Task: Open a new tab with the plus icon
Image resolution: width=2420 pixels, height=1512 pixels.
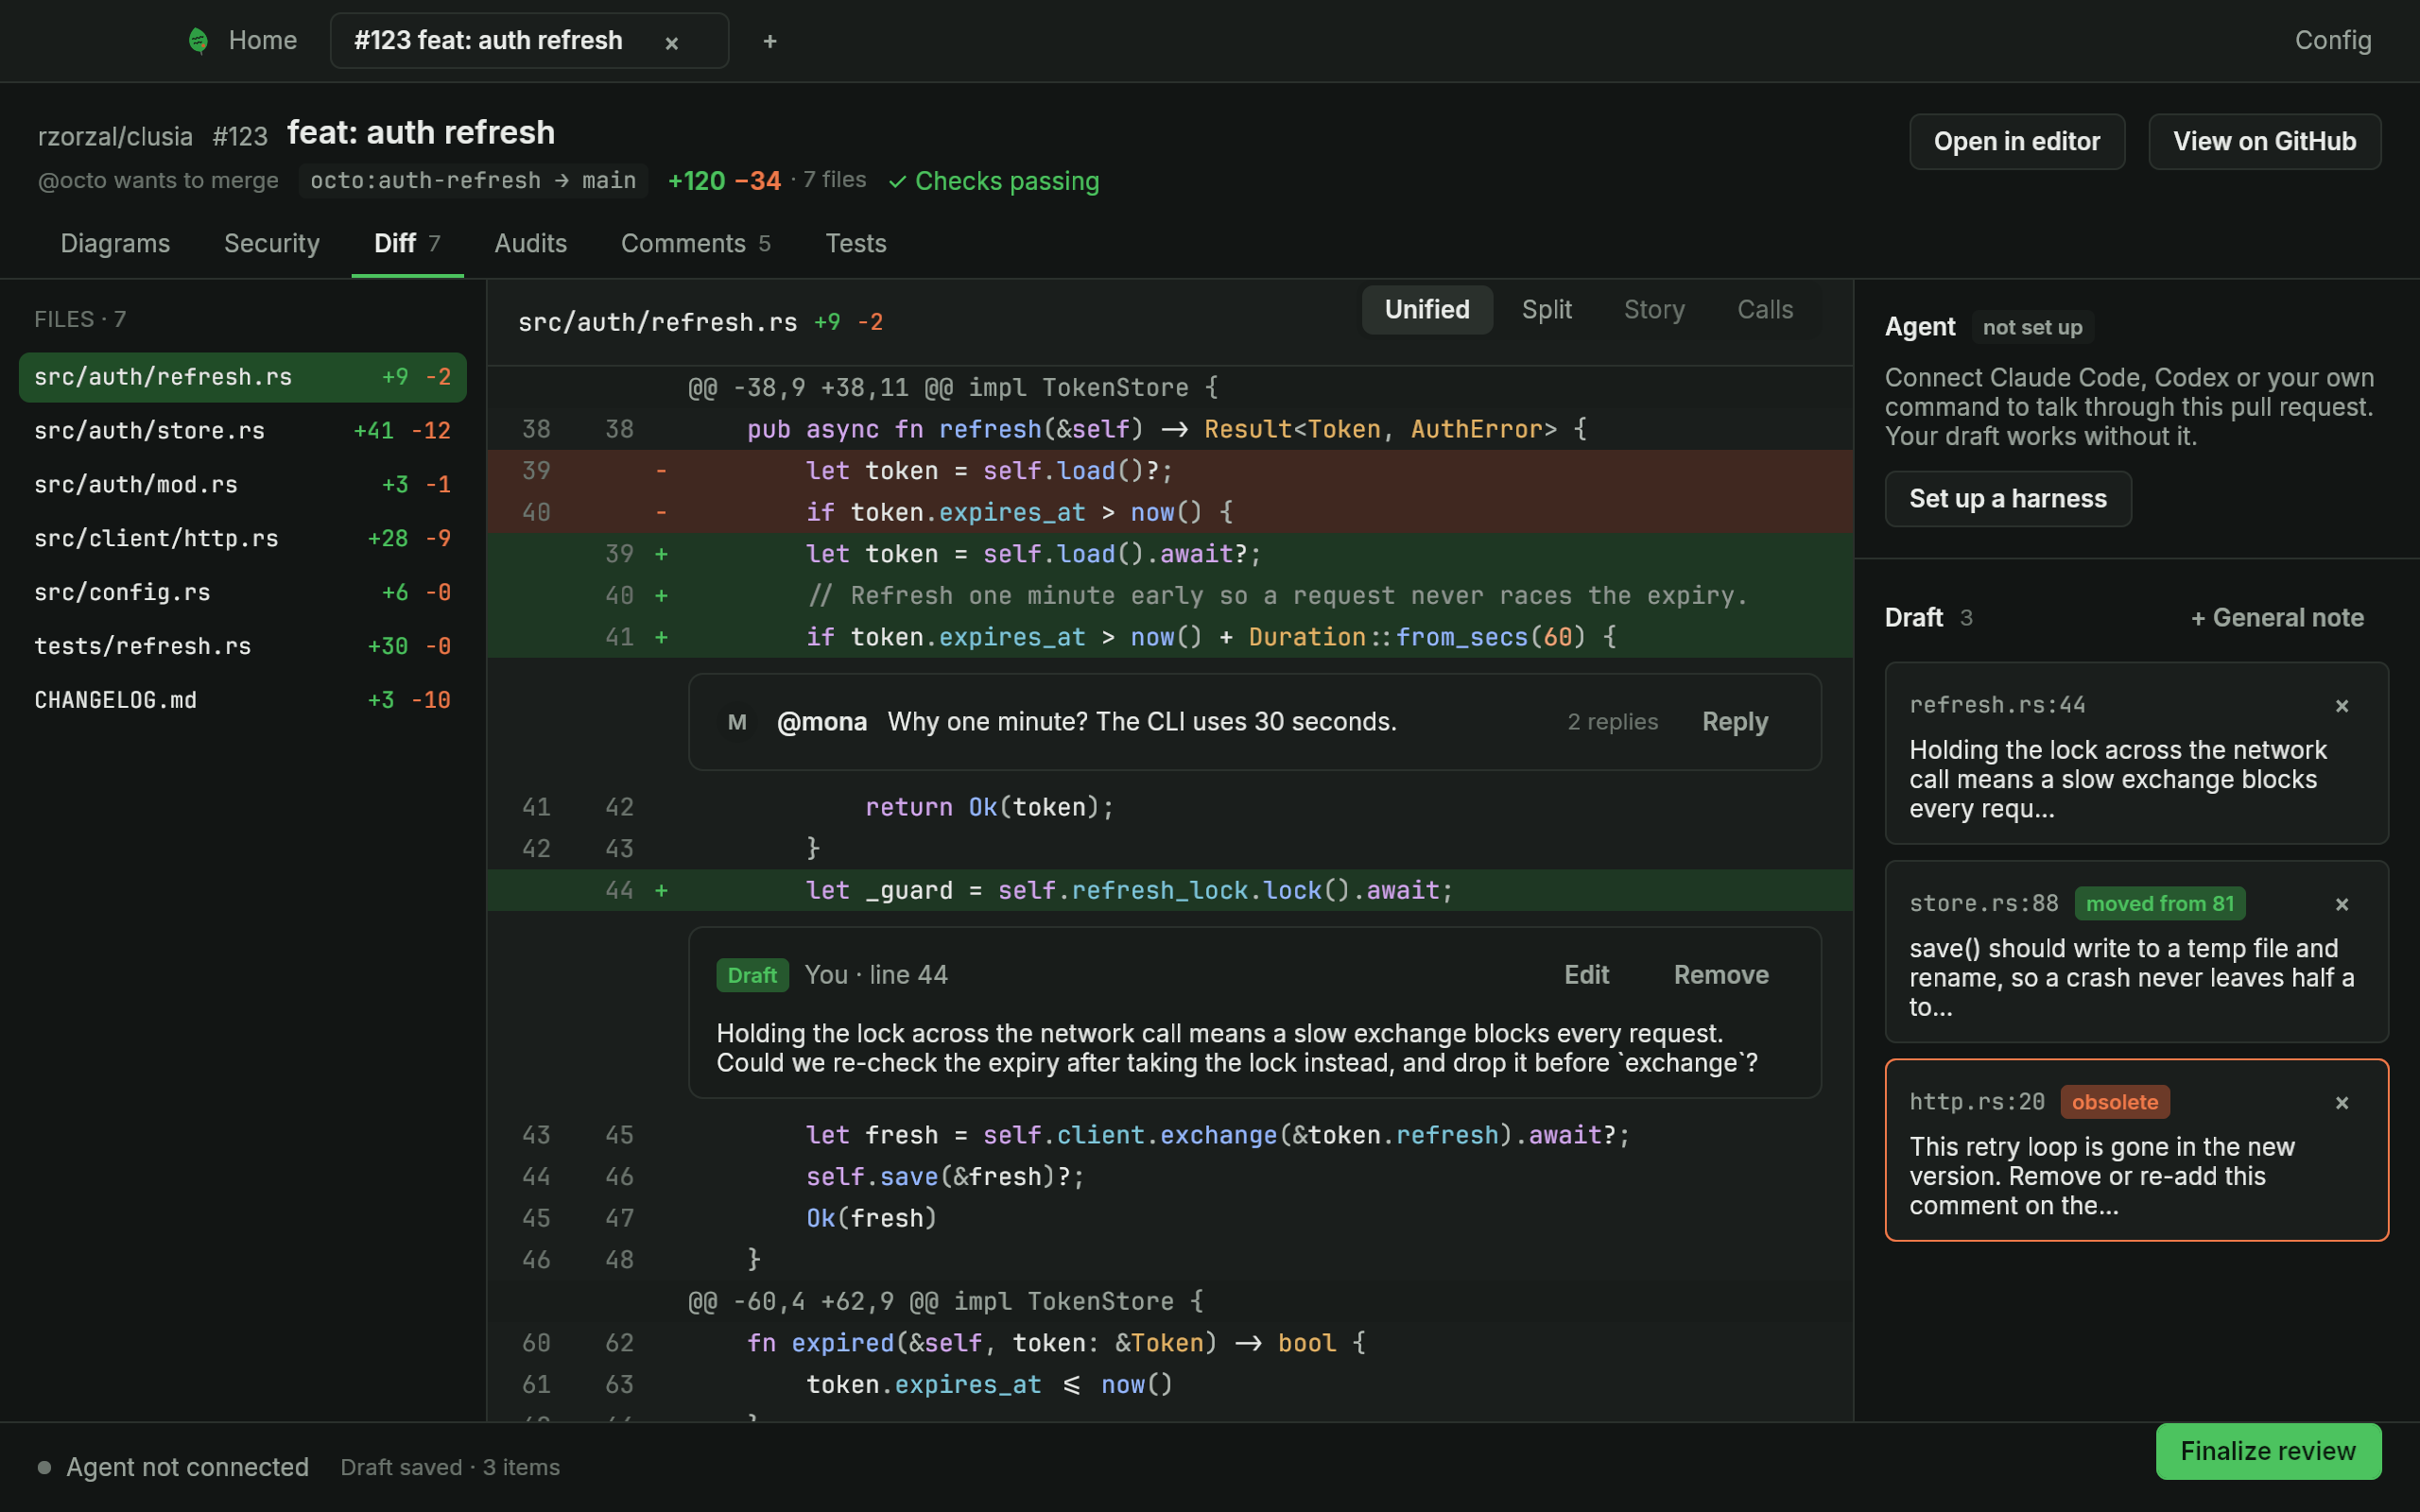Action: pos(769,41)
